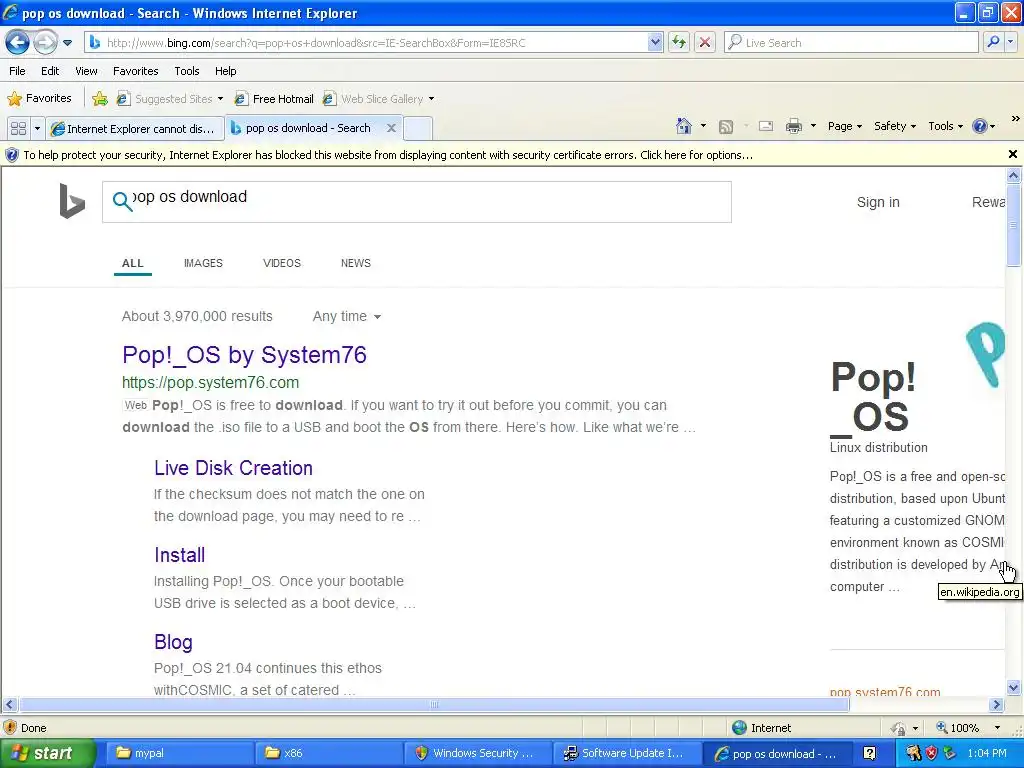This screenshot has height=768, width=1024.
Task: Click the Live Search magnifier button
Action: point(993,43)
